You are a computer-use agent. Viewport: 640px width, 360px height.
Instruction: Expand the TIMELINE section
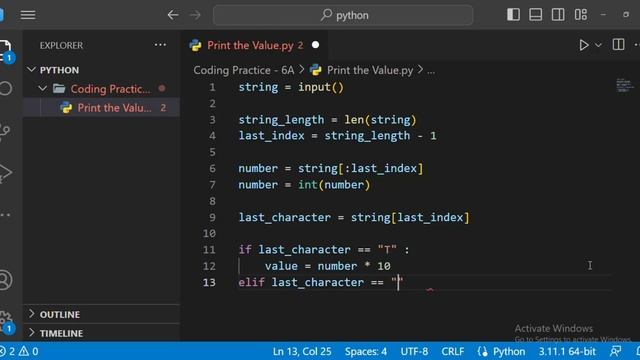click(x=102, y=333)
